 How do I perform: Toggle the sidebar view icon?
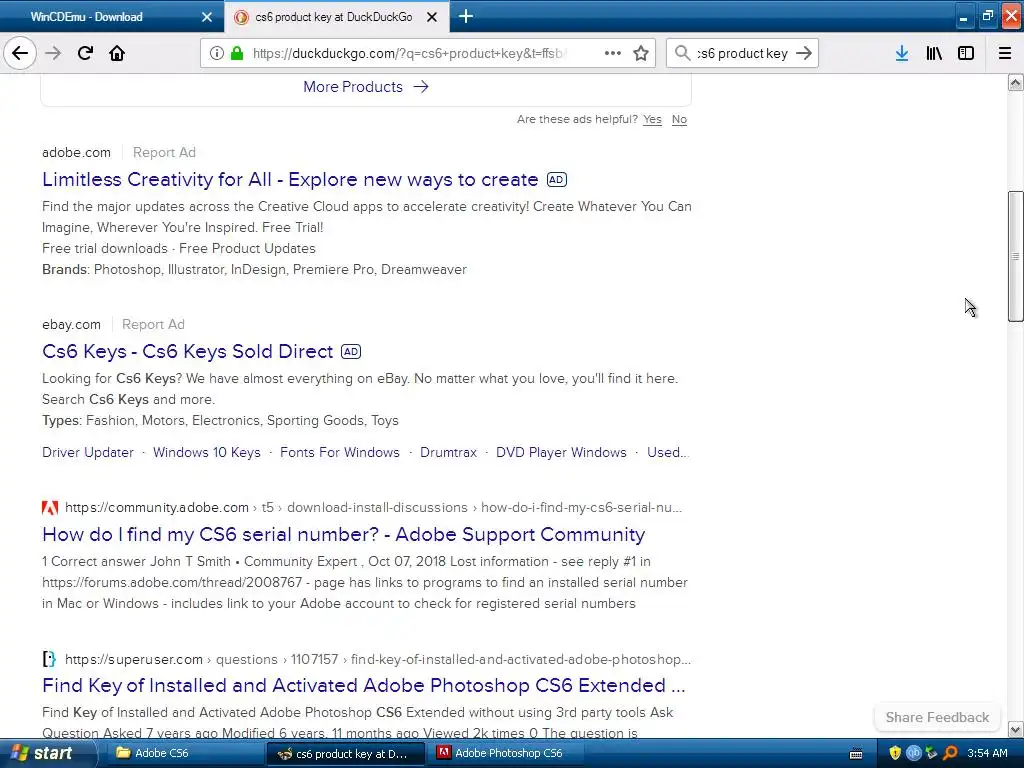966,53
